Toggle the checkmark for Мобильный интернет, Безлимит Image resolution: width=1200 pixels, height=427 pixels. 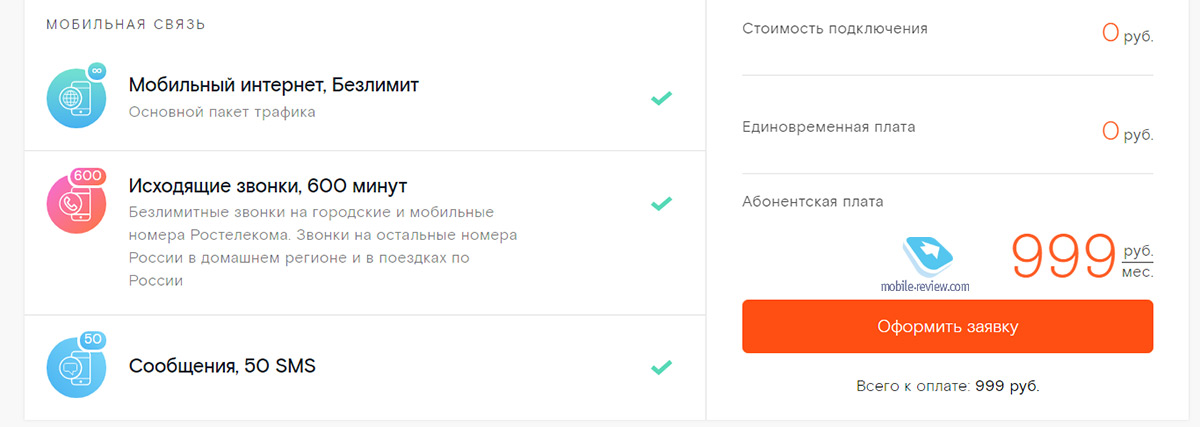661,98
